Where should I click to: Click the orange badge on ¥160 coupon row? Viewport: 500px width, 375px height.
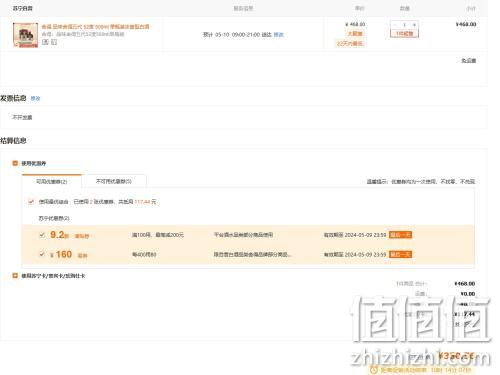(x=401, y=254)
